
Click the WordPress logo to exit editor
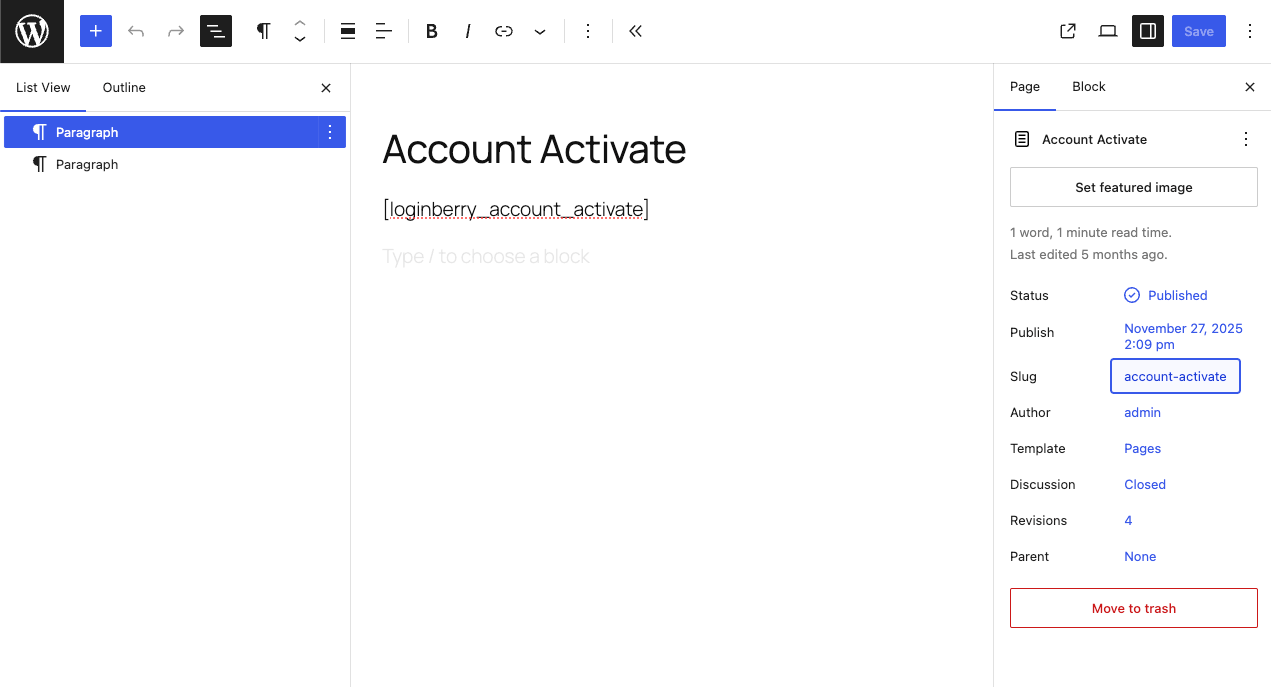[x=32, y=31]
